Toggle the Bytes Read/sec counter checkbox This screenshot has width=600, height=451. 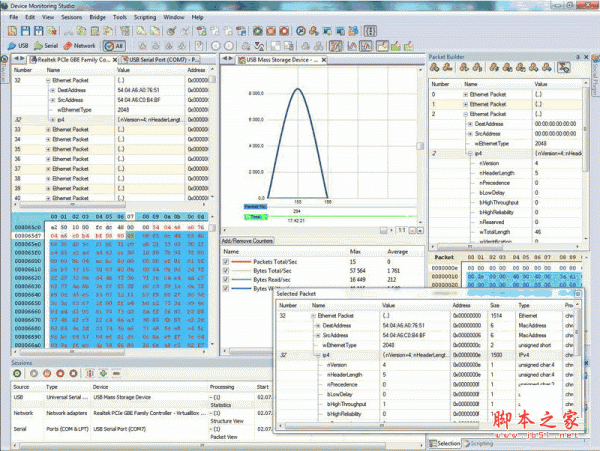coord(225,280)
